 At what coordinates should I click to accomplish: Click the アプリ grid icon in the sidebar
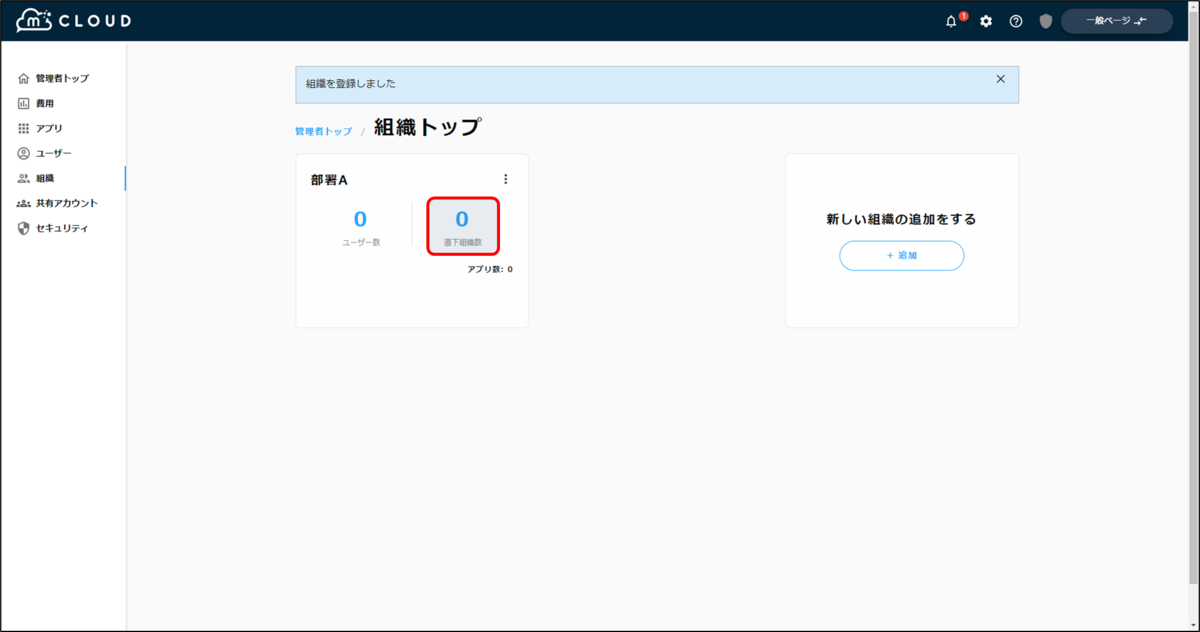pyautogui.click(x=22, y=127)
